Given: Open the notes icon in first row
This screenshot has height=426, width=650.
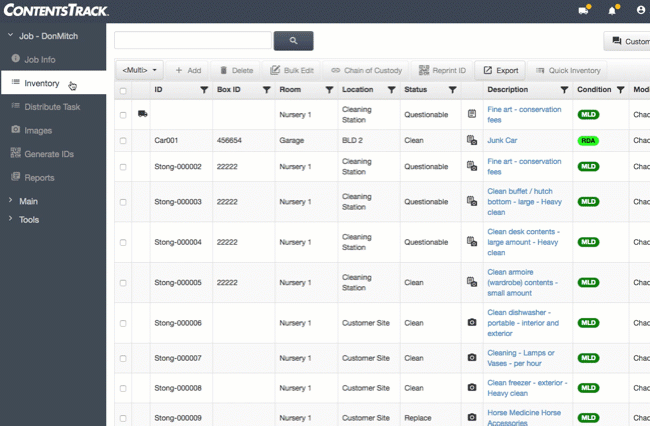Looking at the screenshot, I should coord(472,114).
